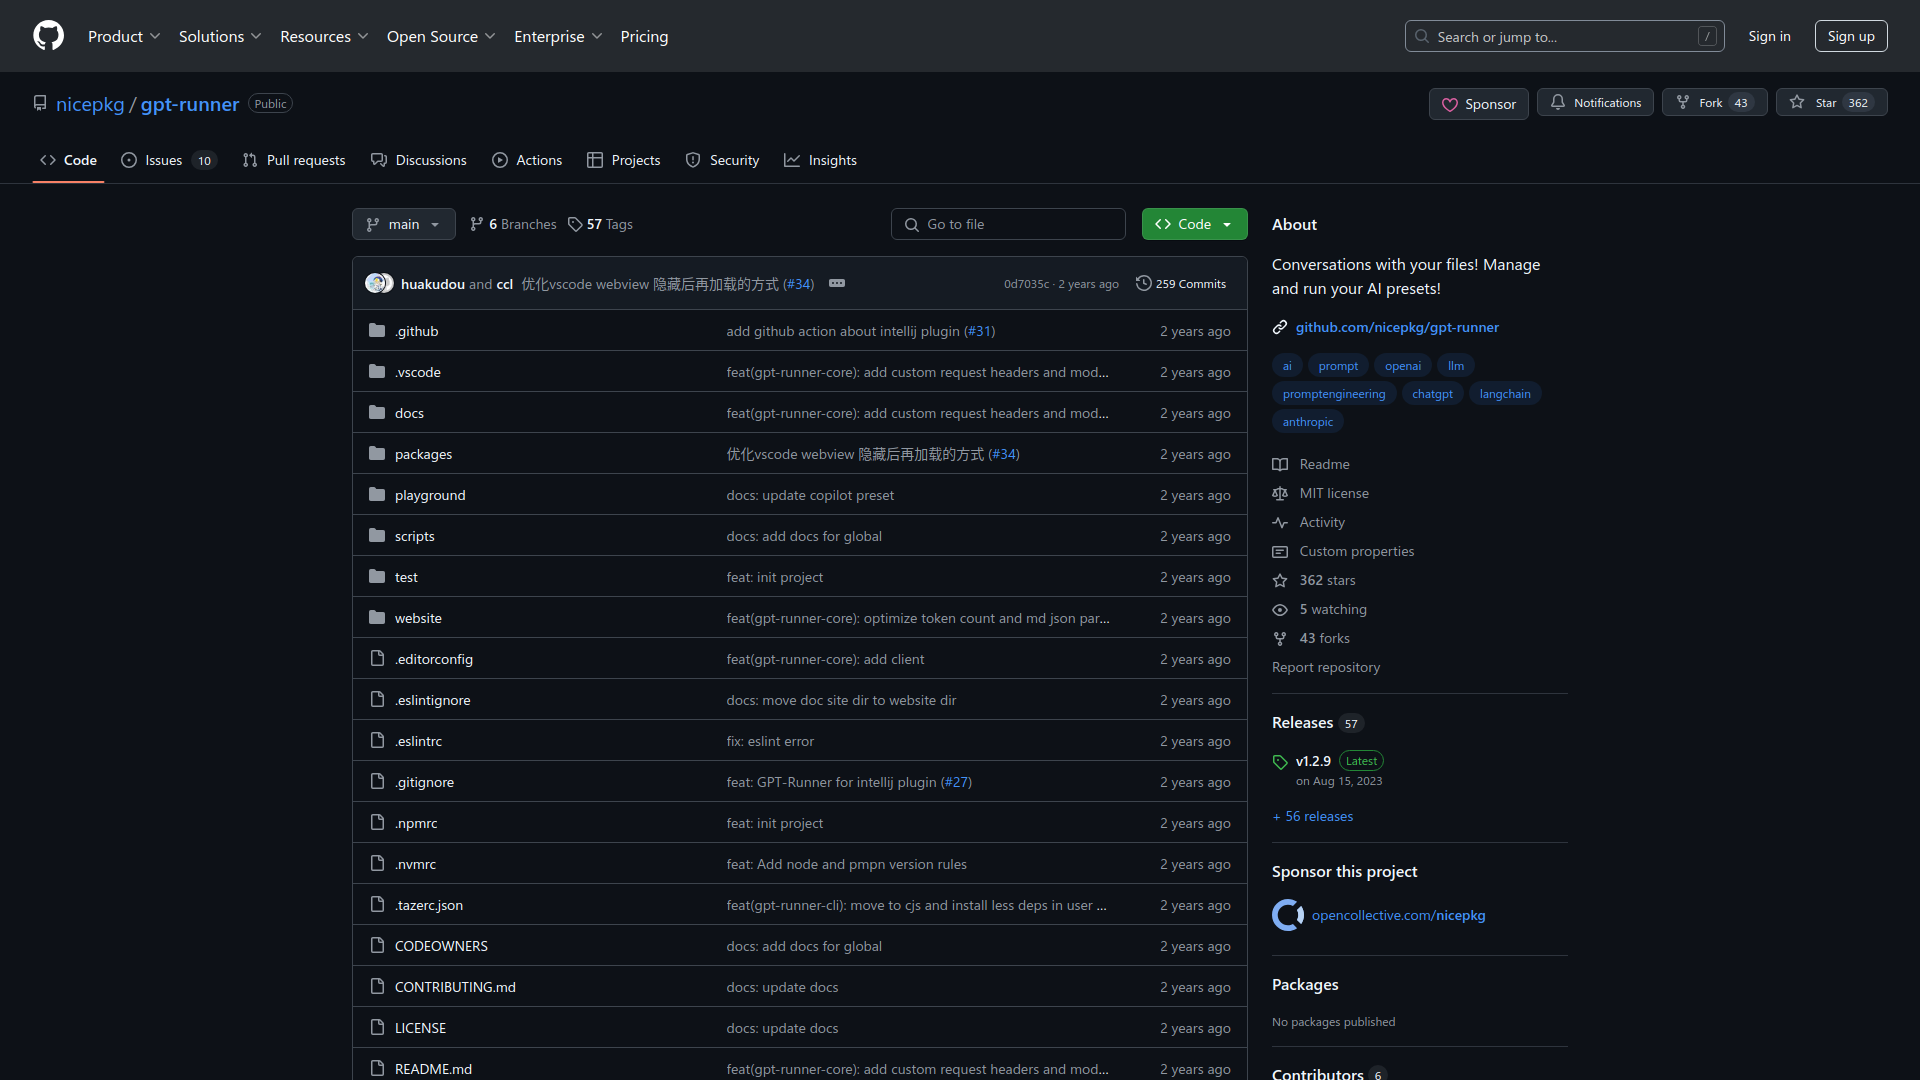Open the Pricing page
The width and height of the screenshot is (1920, 1080).
[644, 36]
